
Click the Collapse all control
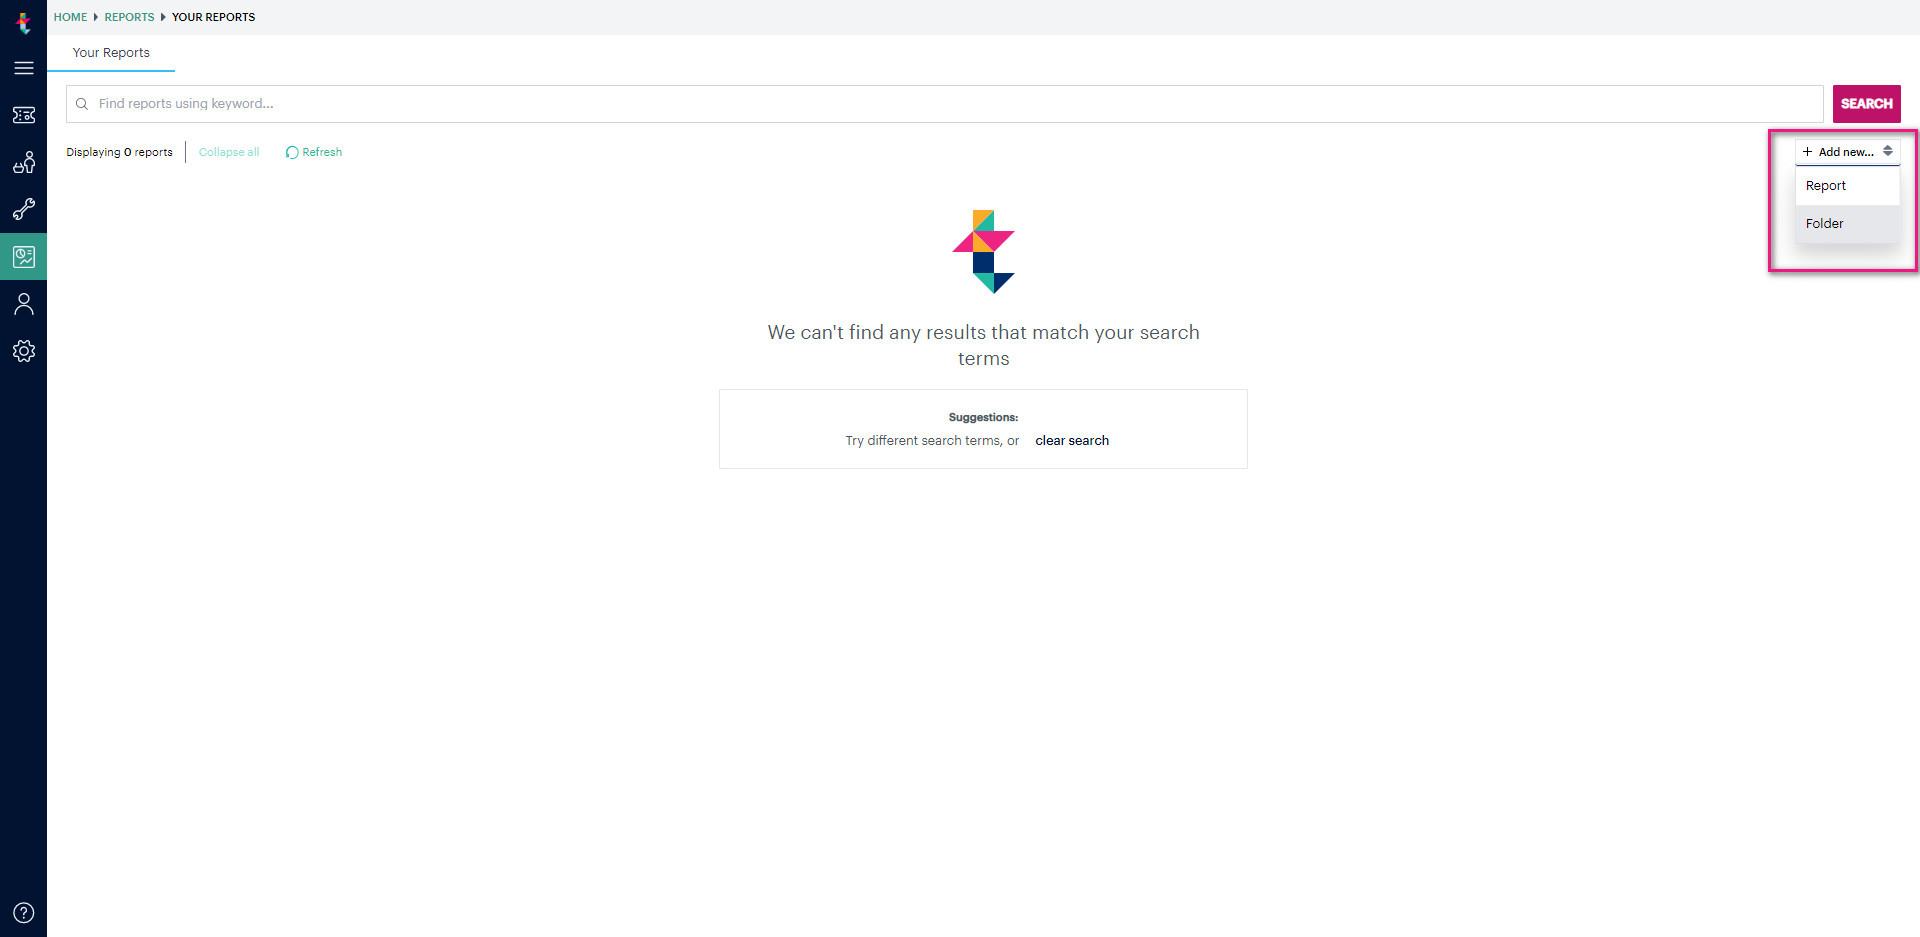click(x=228, y=152)
